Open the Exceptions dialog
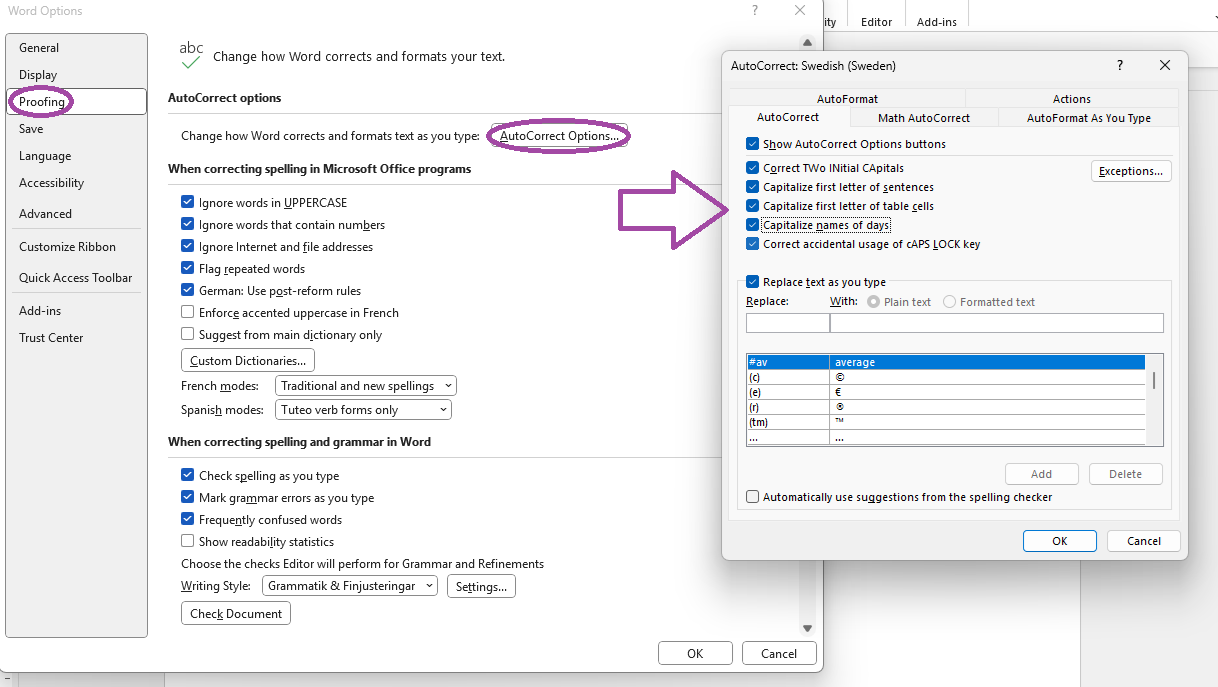The width and height of the screenshot is (1218, 687). coord(1131,170)
